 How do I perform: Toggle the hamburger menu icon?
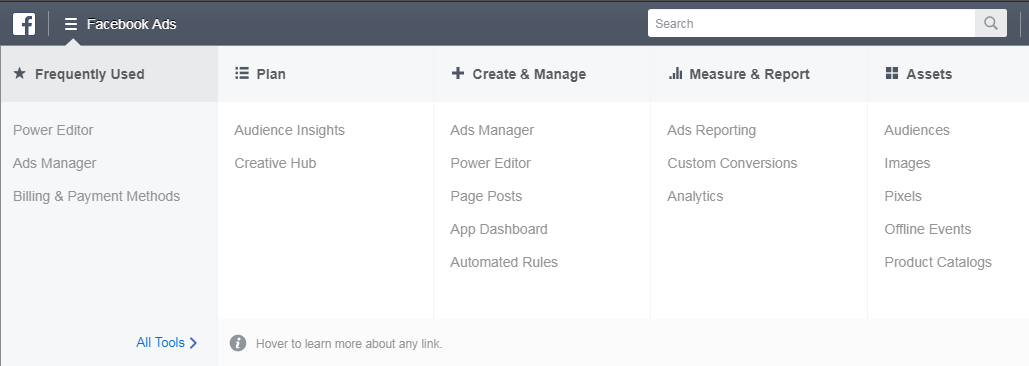(x=71, y=24)
